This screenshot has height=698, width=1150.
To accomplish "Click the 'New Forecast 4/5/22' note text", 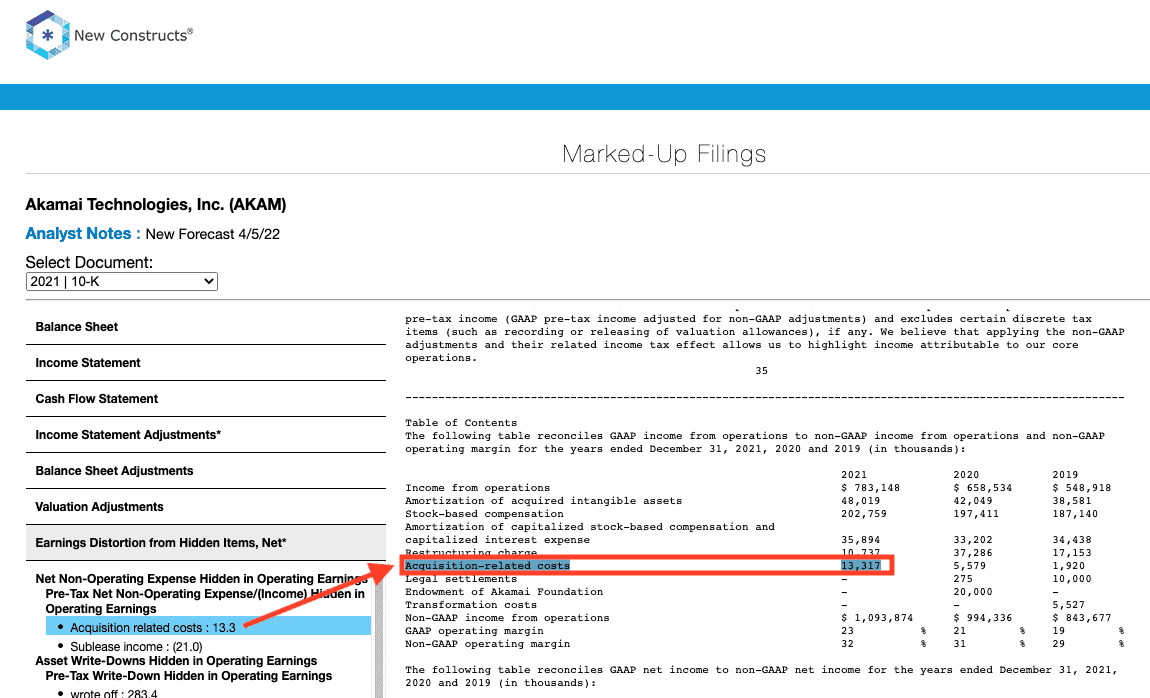I will point(213,235).
